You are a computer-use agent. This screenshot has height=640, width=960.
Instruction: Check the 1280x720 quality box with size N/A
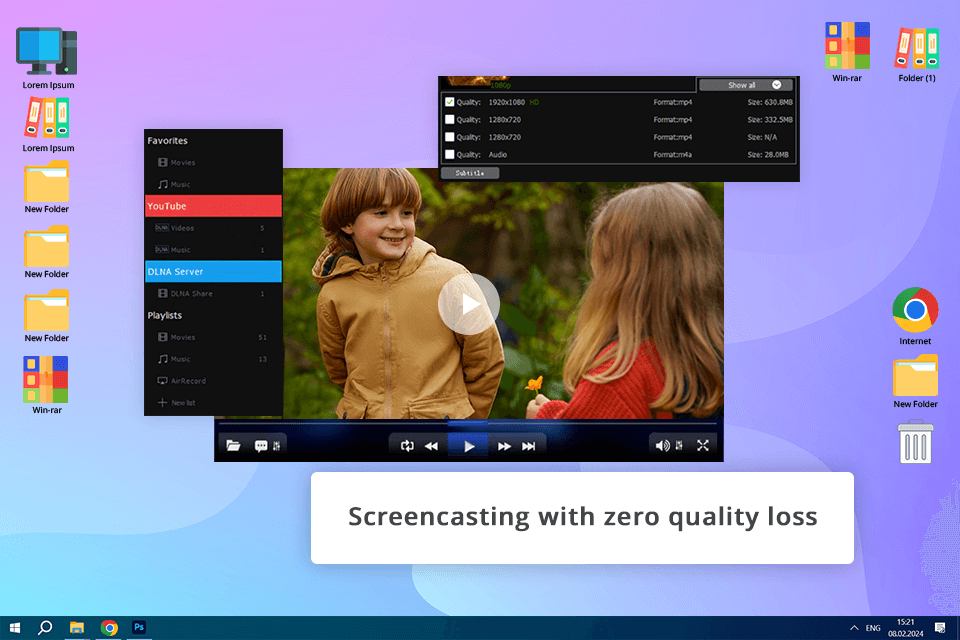[x=449, y=137]
